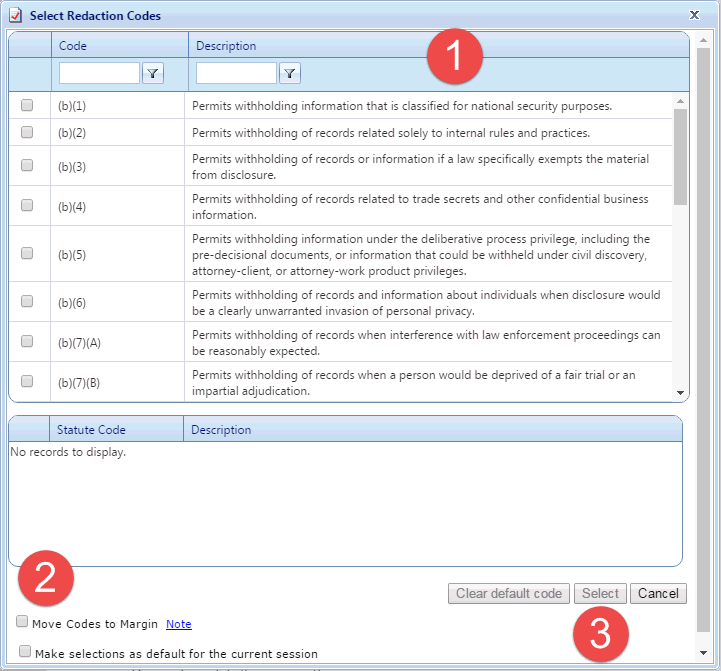Enable Move Codes to Margin option
721x671 pixels.
coord(22,621)
